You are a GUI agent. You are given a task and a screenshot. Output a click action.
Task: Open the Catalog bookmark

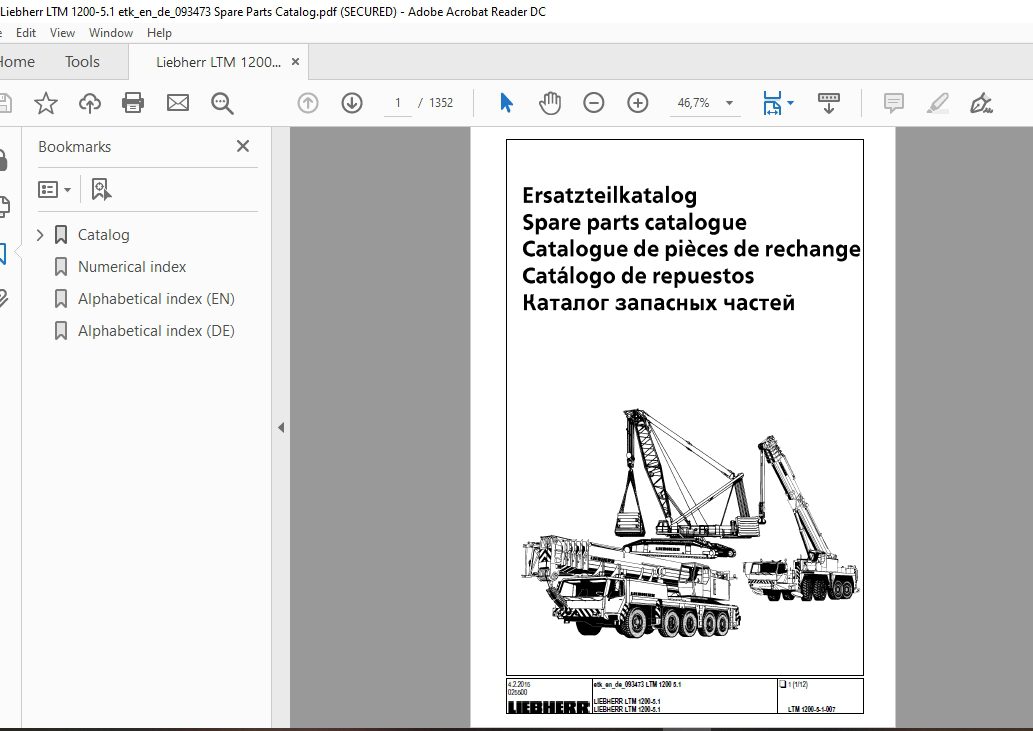103,235
